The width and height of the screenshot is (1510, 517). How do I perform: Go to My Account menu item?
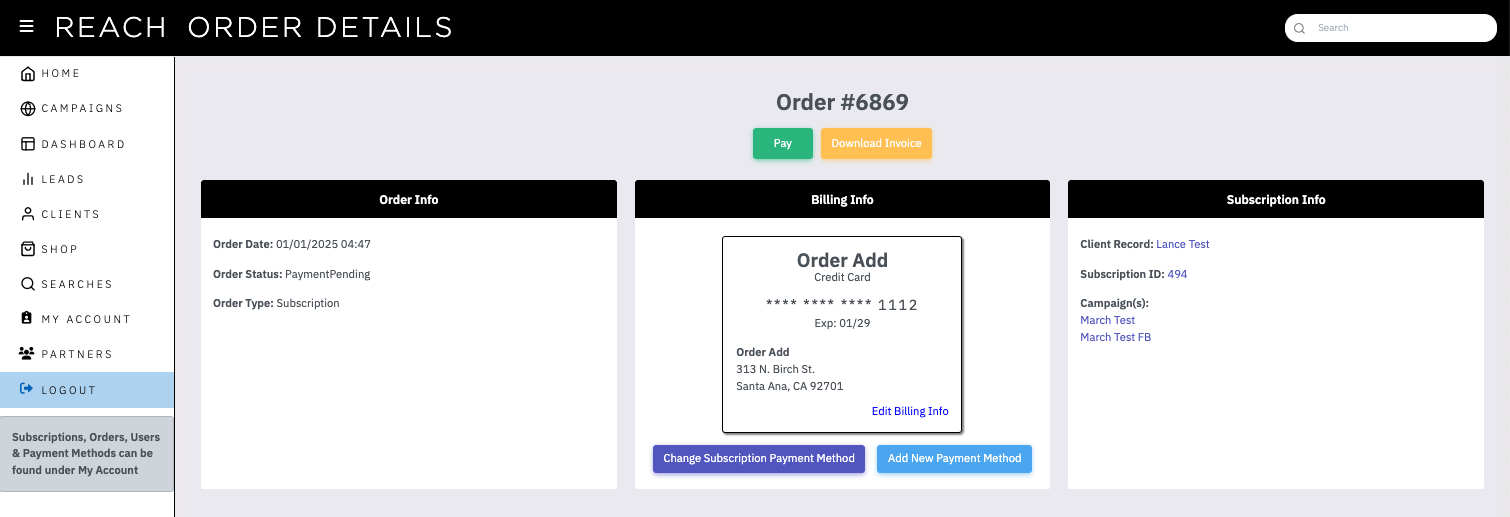click(87, 319)
